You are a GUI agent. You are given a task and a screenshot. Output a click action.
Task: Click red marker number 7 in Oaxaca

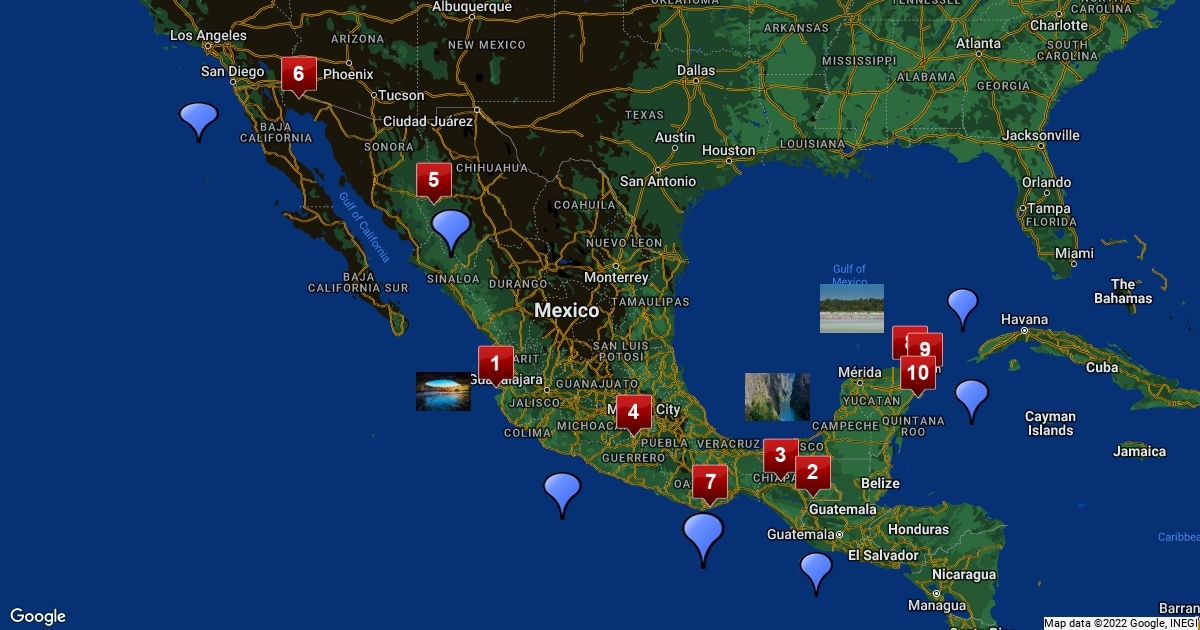pyautogui.click(x=710, y=482)
